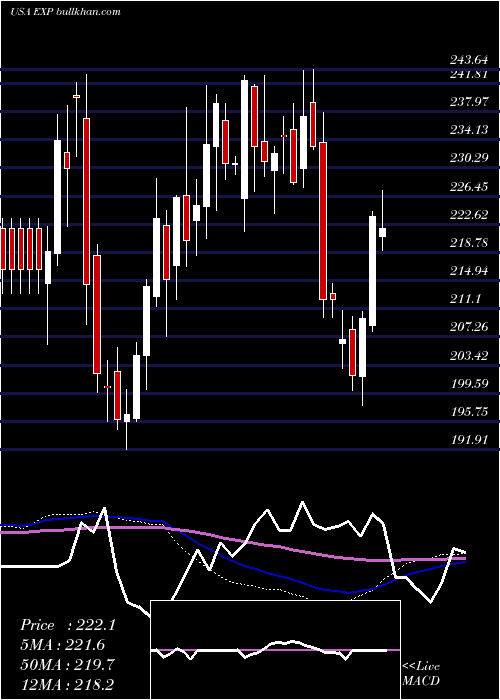
Task: Click the 214.94 price axis label
Action: pyautogui.click(x=469, y=271)
